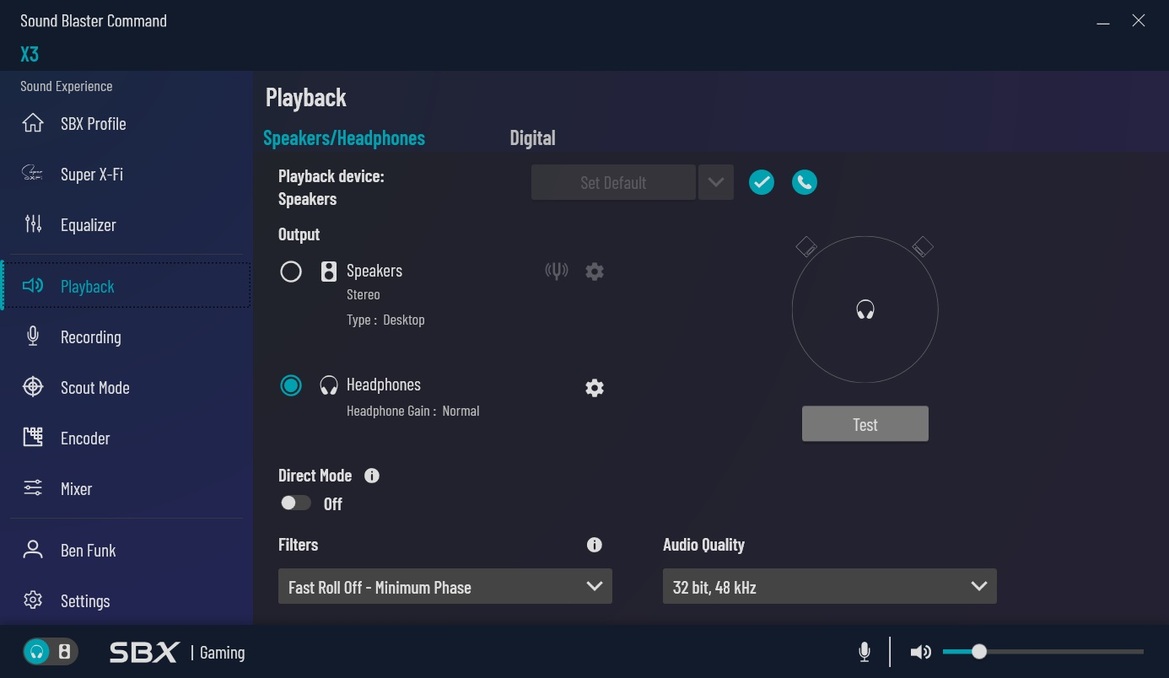Open the Fast Roll Off - Minimum Phase dropdown

[x=445, y=587]
